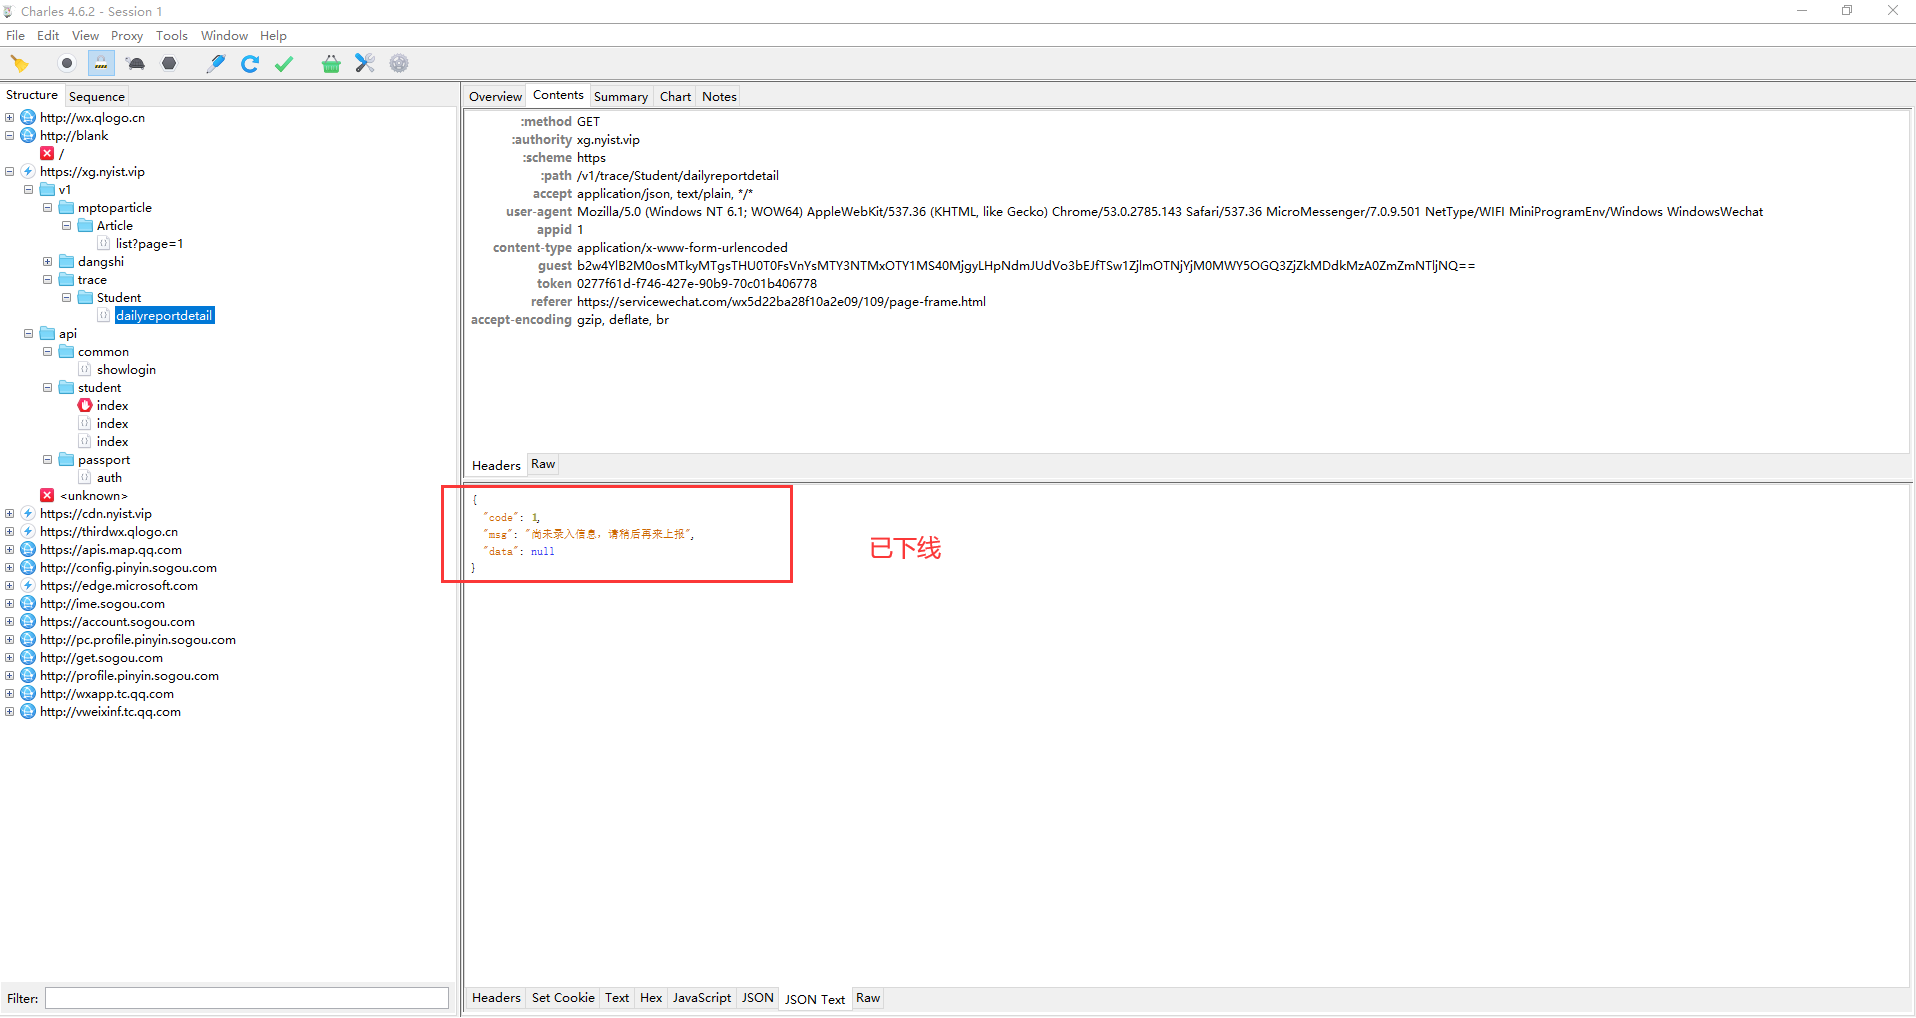Collapse the mptoparticle folder
Screen dimensions: 1916x1018
[48, 208]
